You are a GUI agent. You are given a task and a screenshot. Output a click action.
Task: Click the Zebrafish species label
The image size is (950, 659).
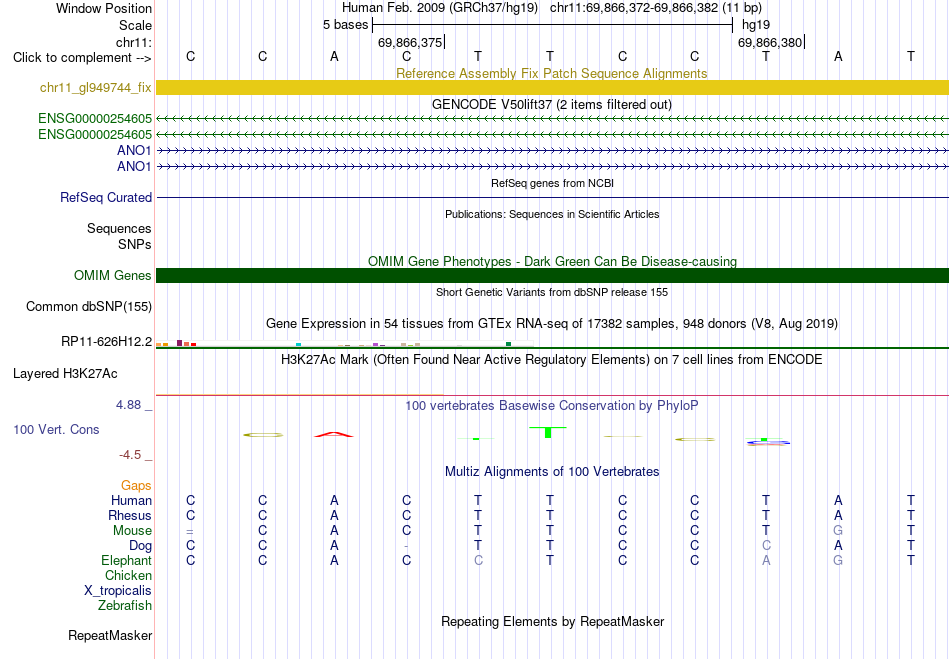[125, 606]
